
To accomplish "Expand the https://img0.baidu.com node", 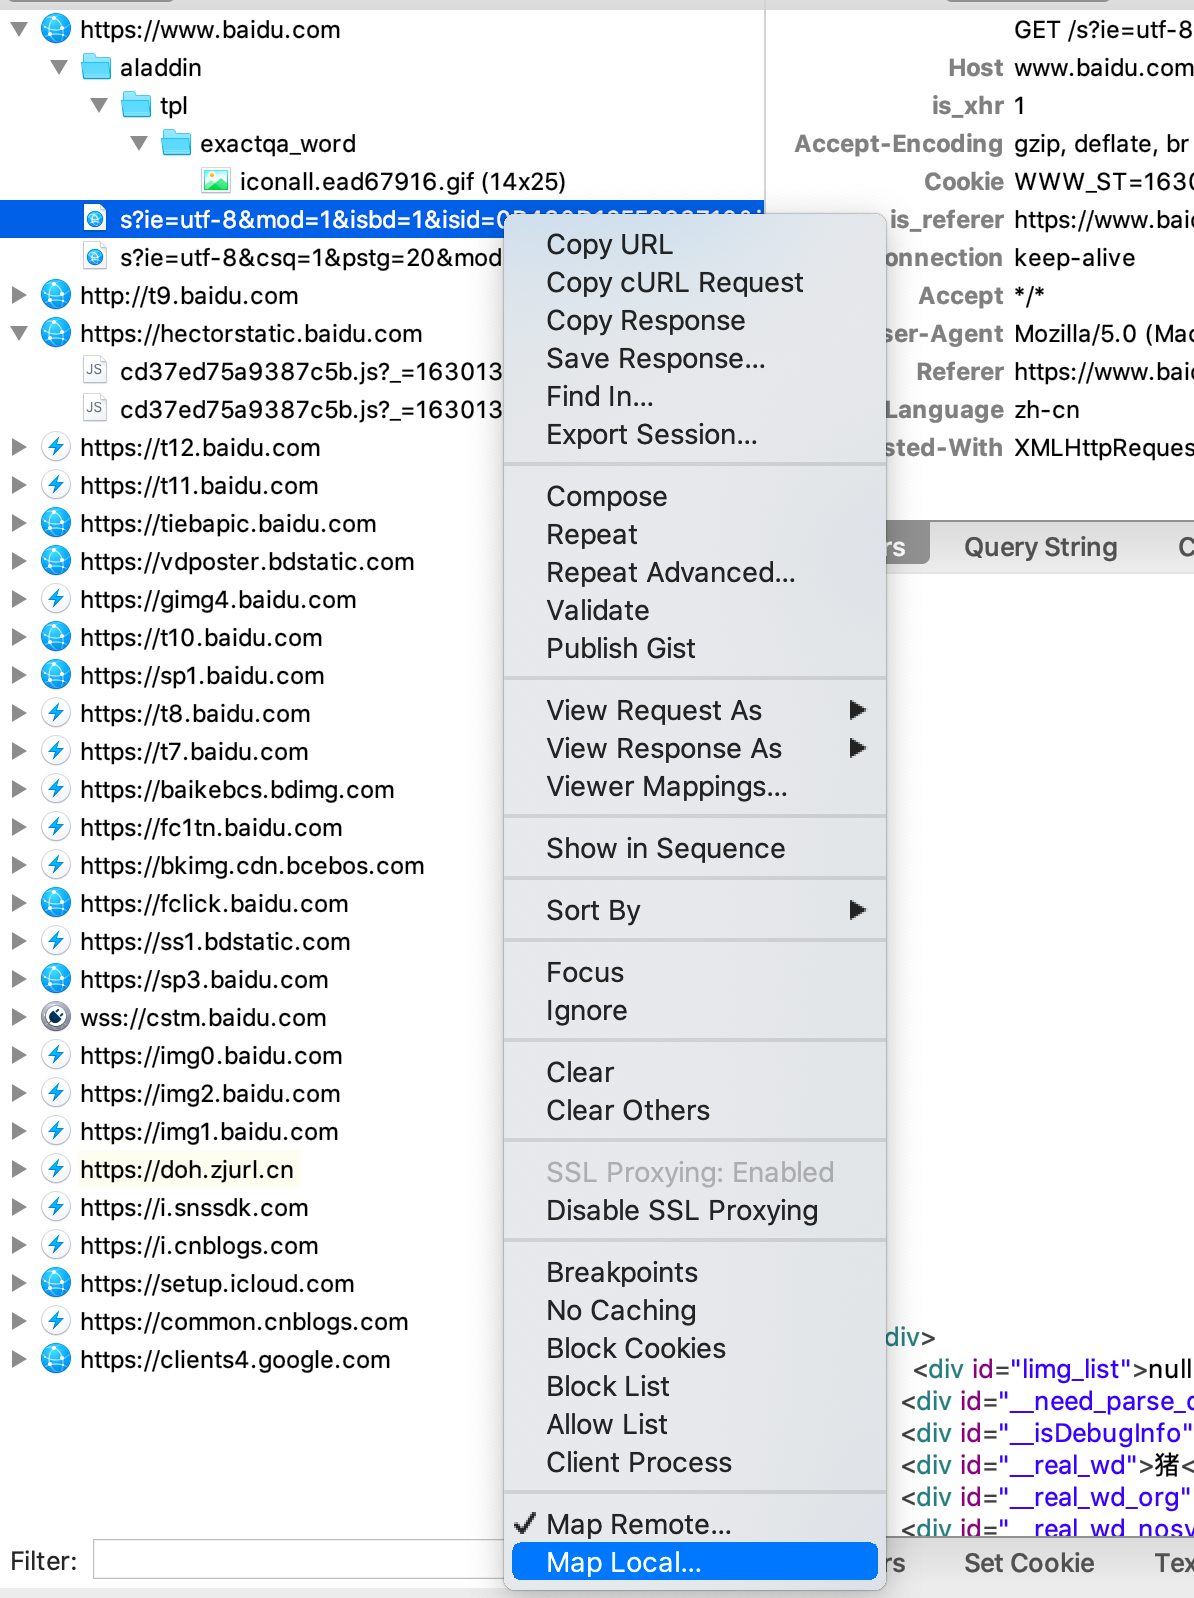I will [18, 1055].
